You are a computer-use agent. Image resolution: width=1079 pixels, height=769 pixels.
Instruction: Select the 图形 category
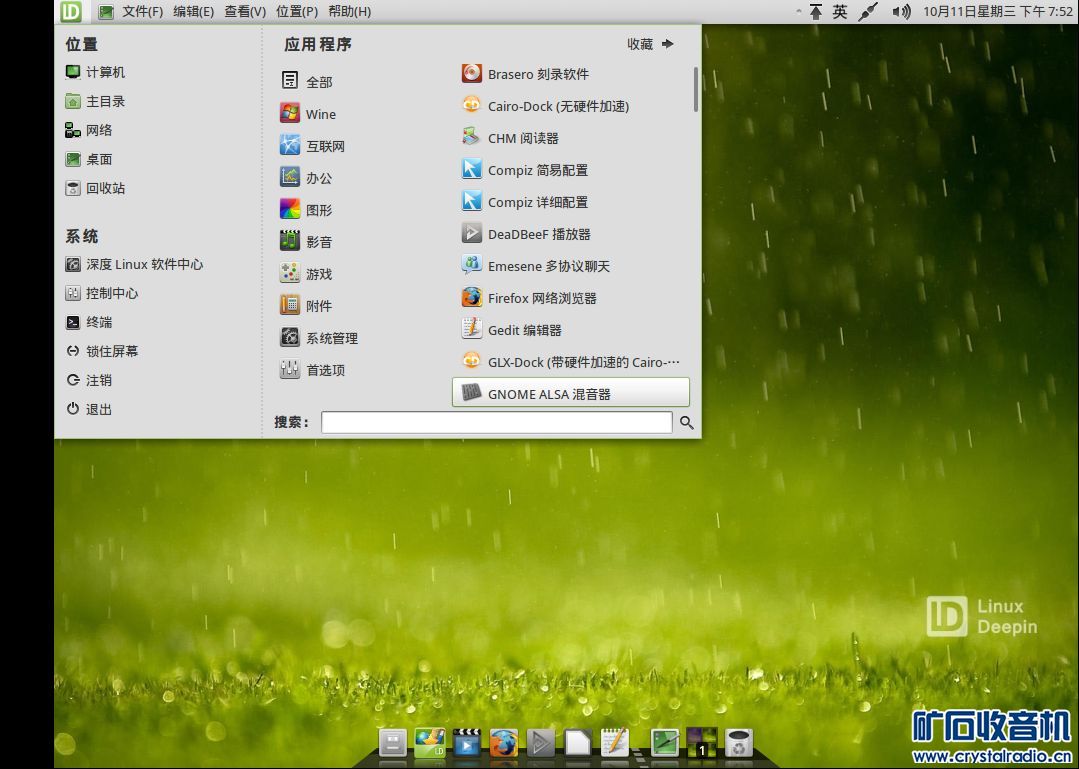(x=307, y=209)
